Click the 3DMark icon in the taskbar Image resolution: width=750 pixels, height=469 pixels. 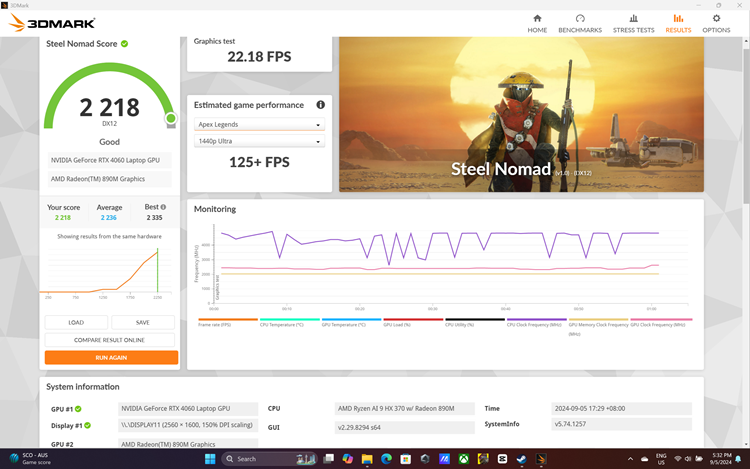[x=541, y=459]
